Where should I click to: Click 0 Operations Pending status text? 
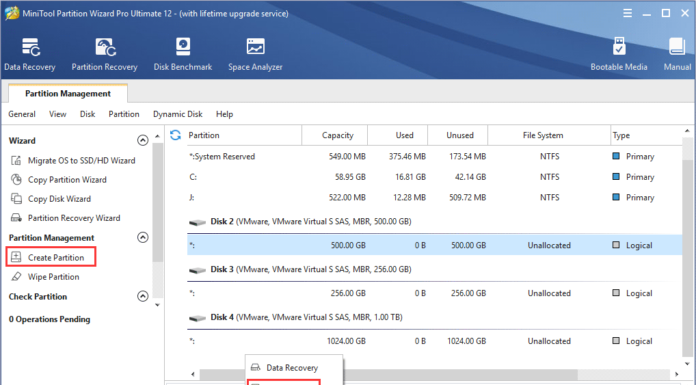click(x=49, y=319)
